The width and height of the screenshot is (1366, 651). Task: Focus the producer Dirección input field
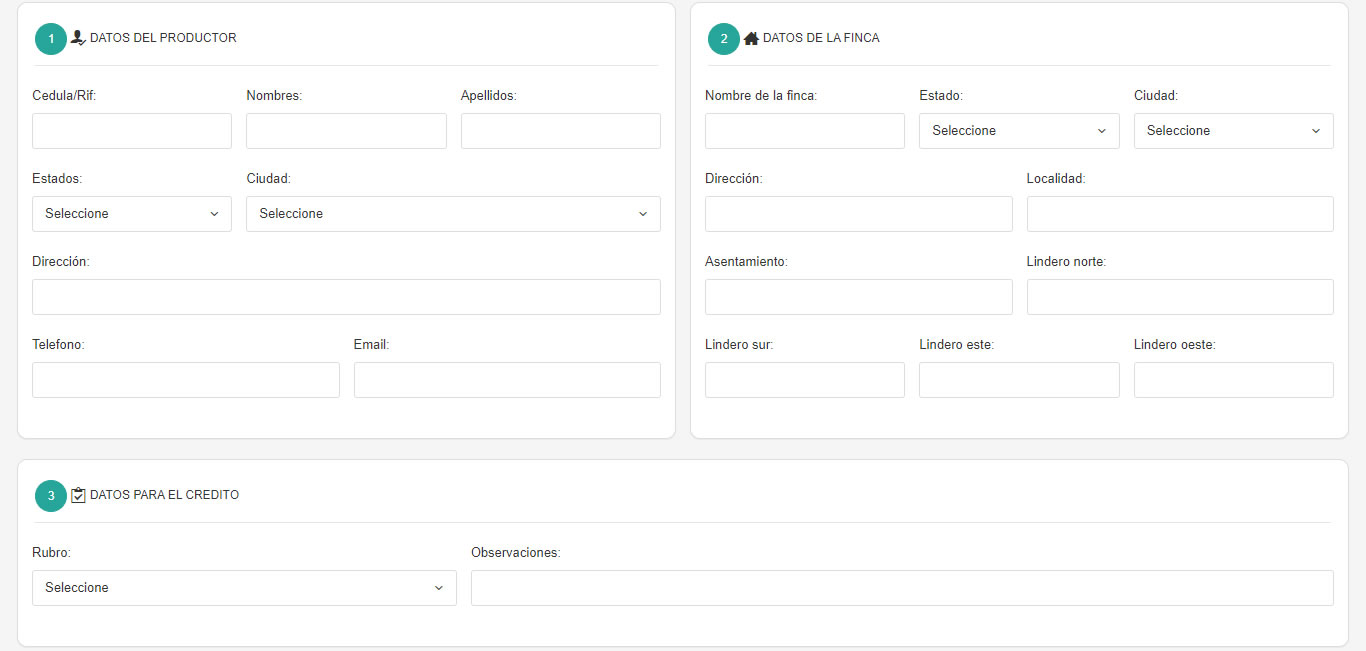[346, 297]
